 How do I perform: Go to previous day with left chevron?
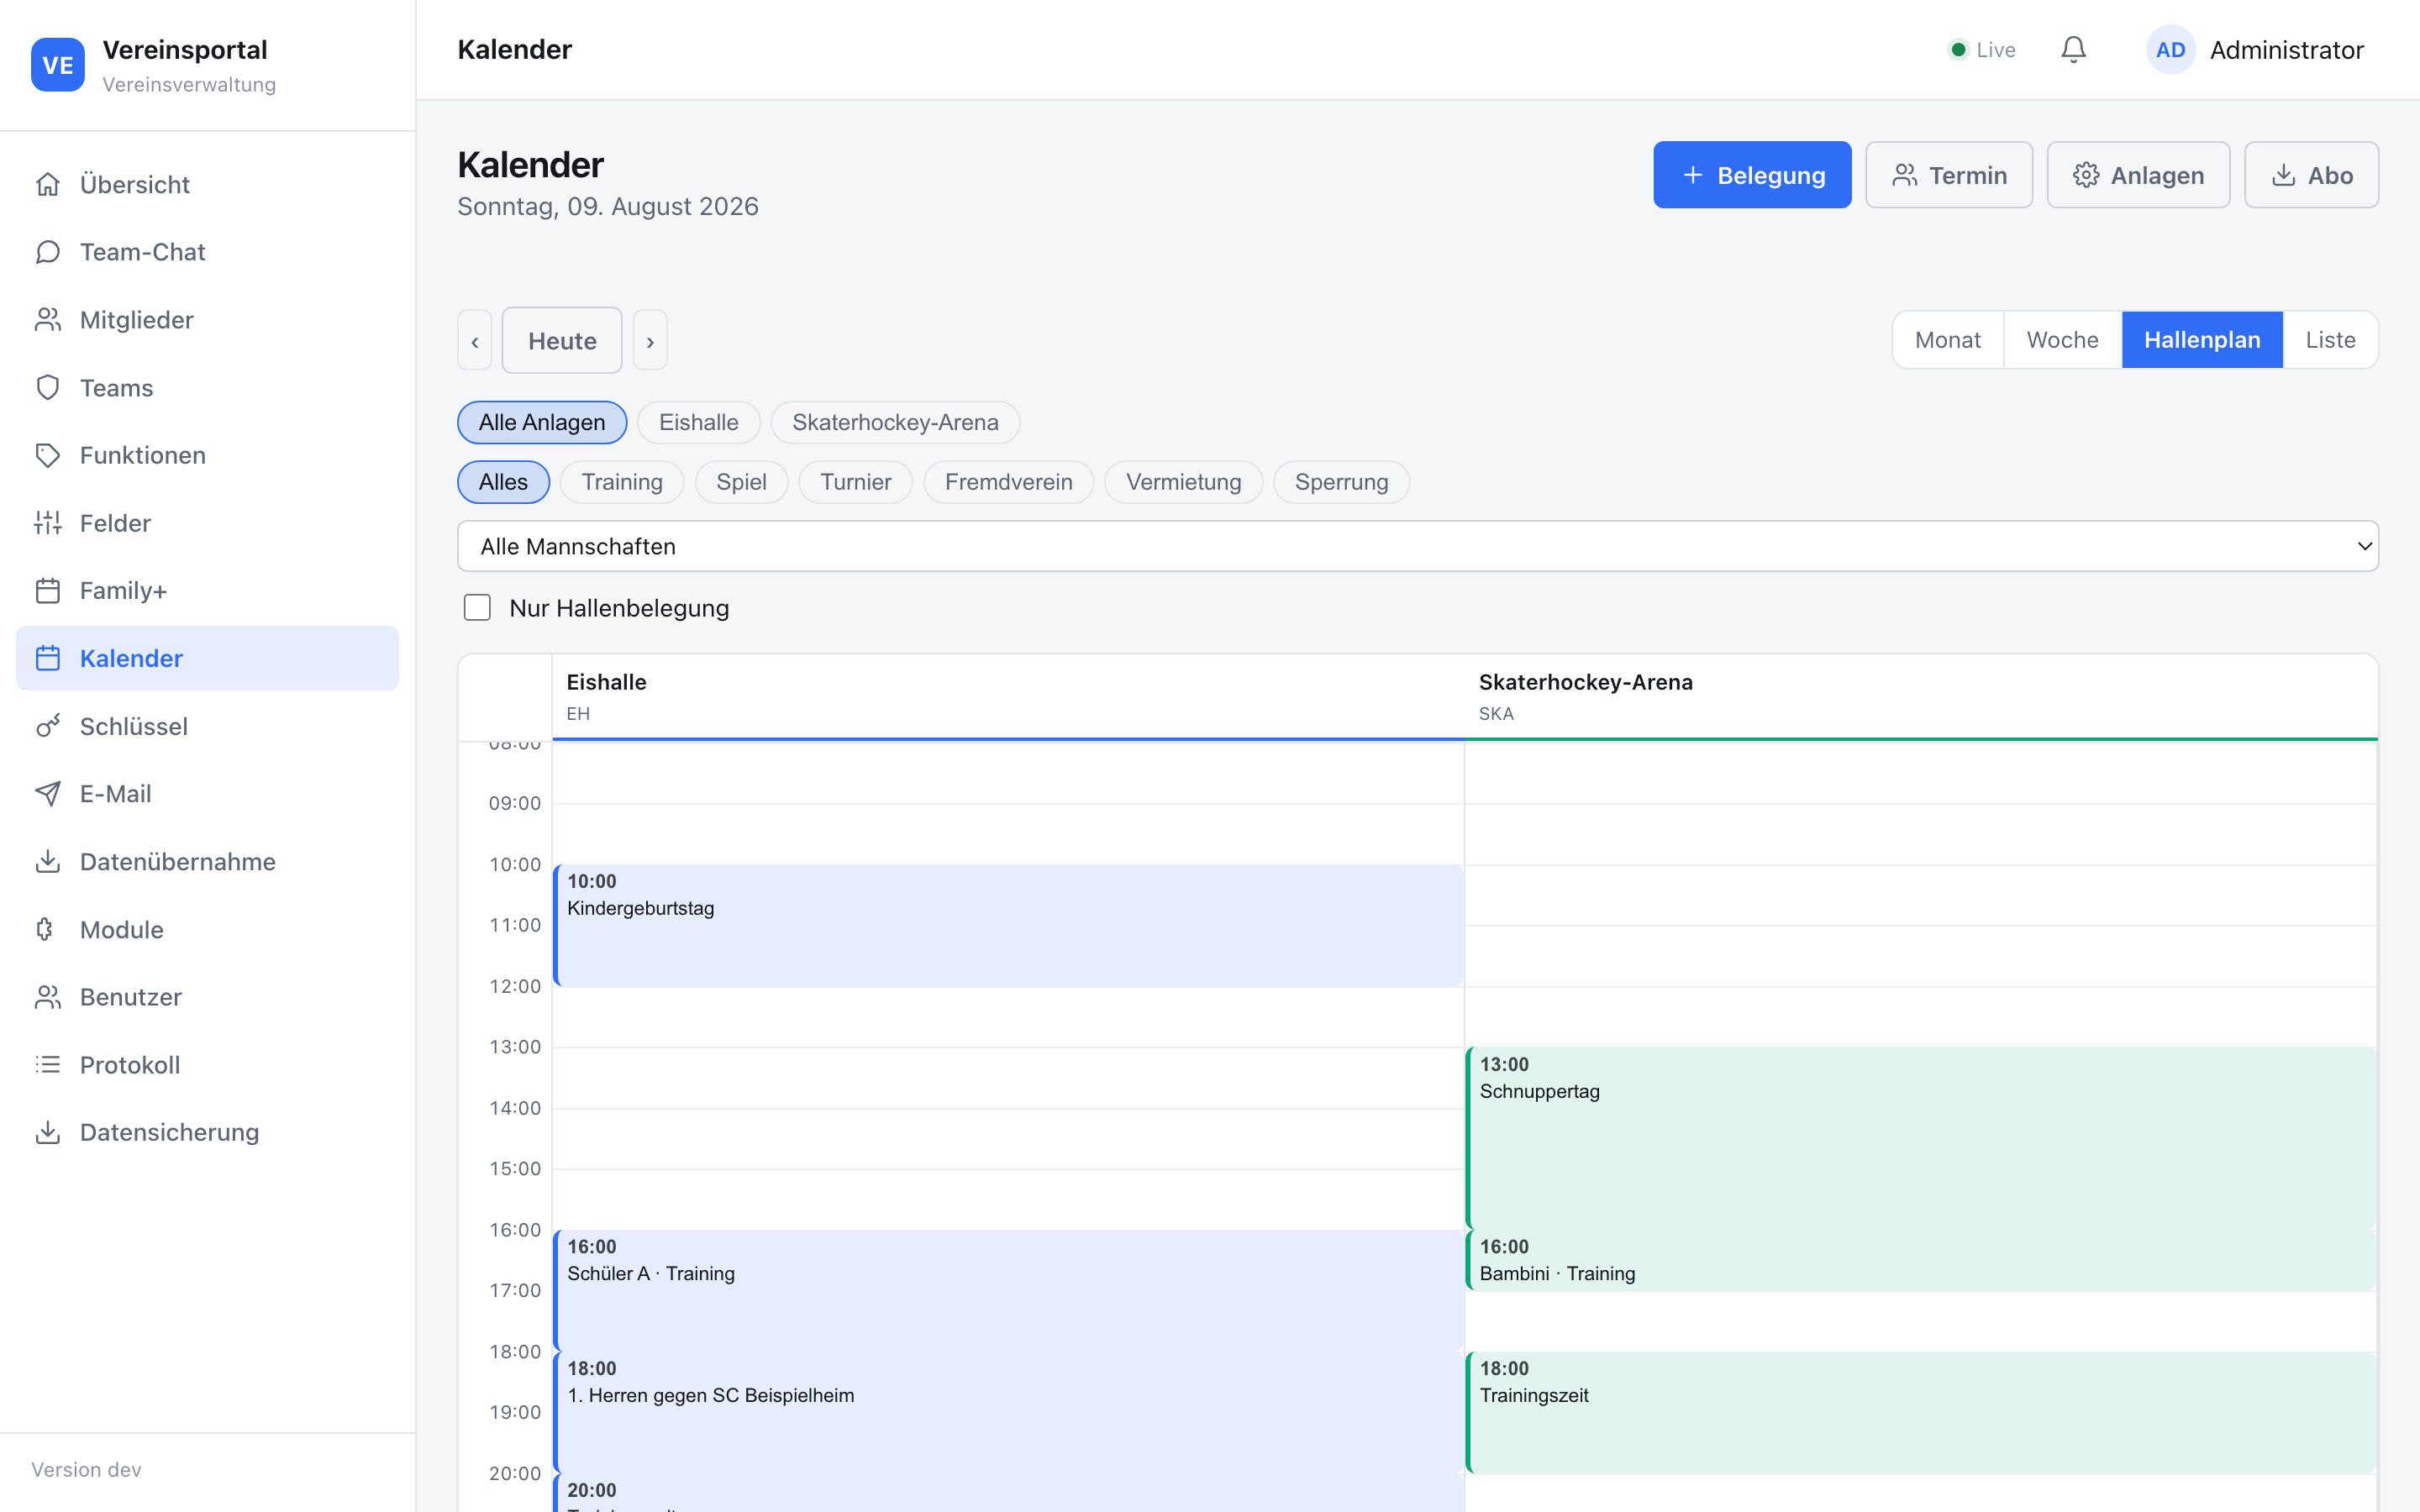coord(475,341)
